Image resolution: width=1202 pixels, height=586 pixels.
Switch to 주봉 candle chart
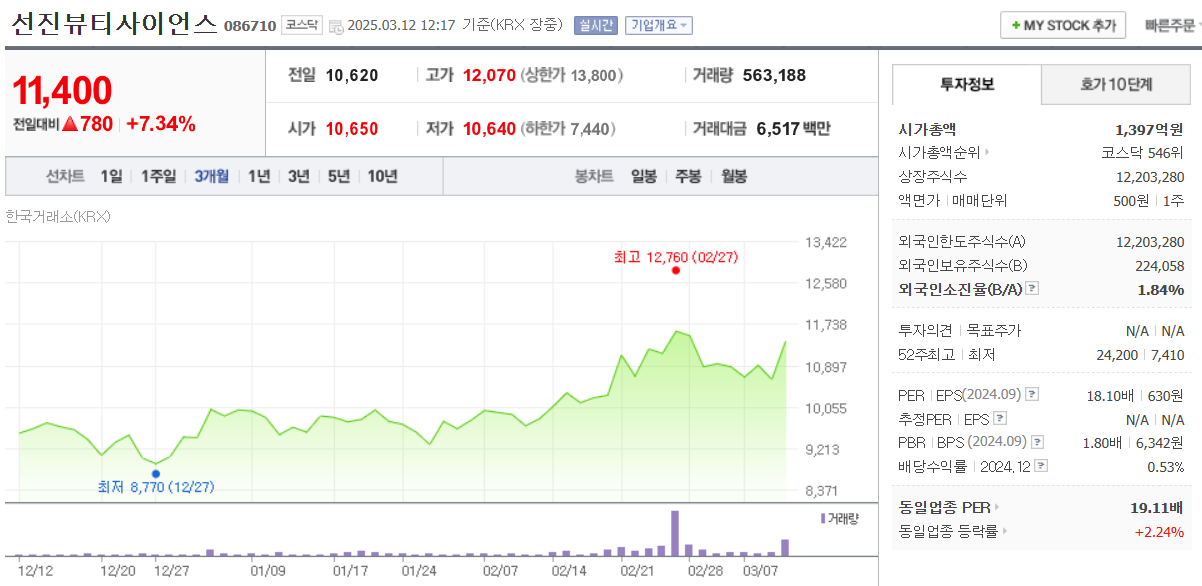[x=688, y=176]
